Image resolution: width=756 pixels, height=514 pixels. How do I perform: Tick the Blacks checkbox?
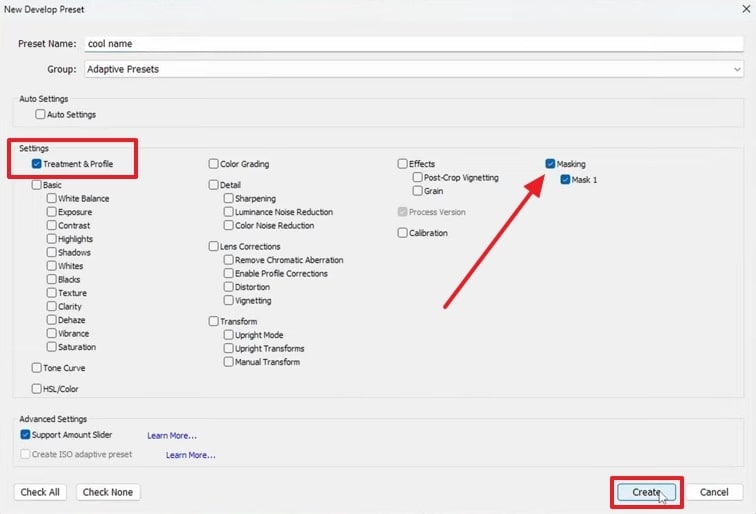tap(52, 279)
